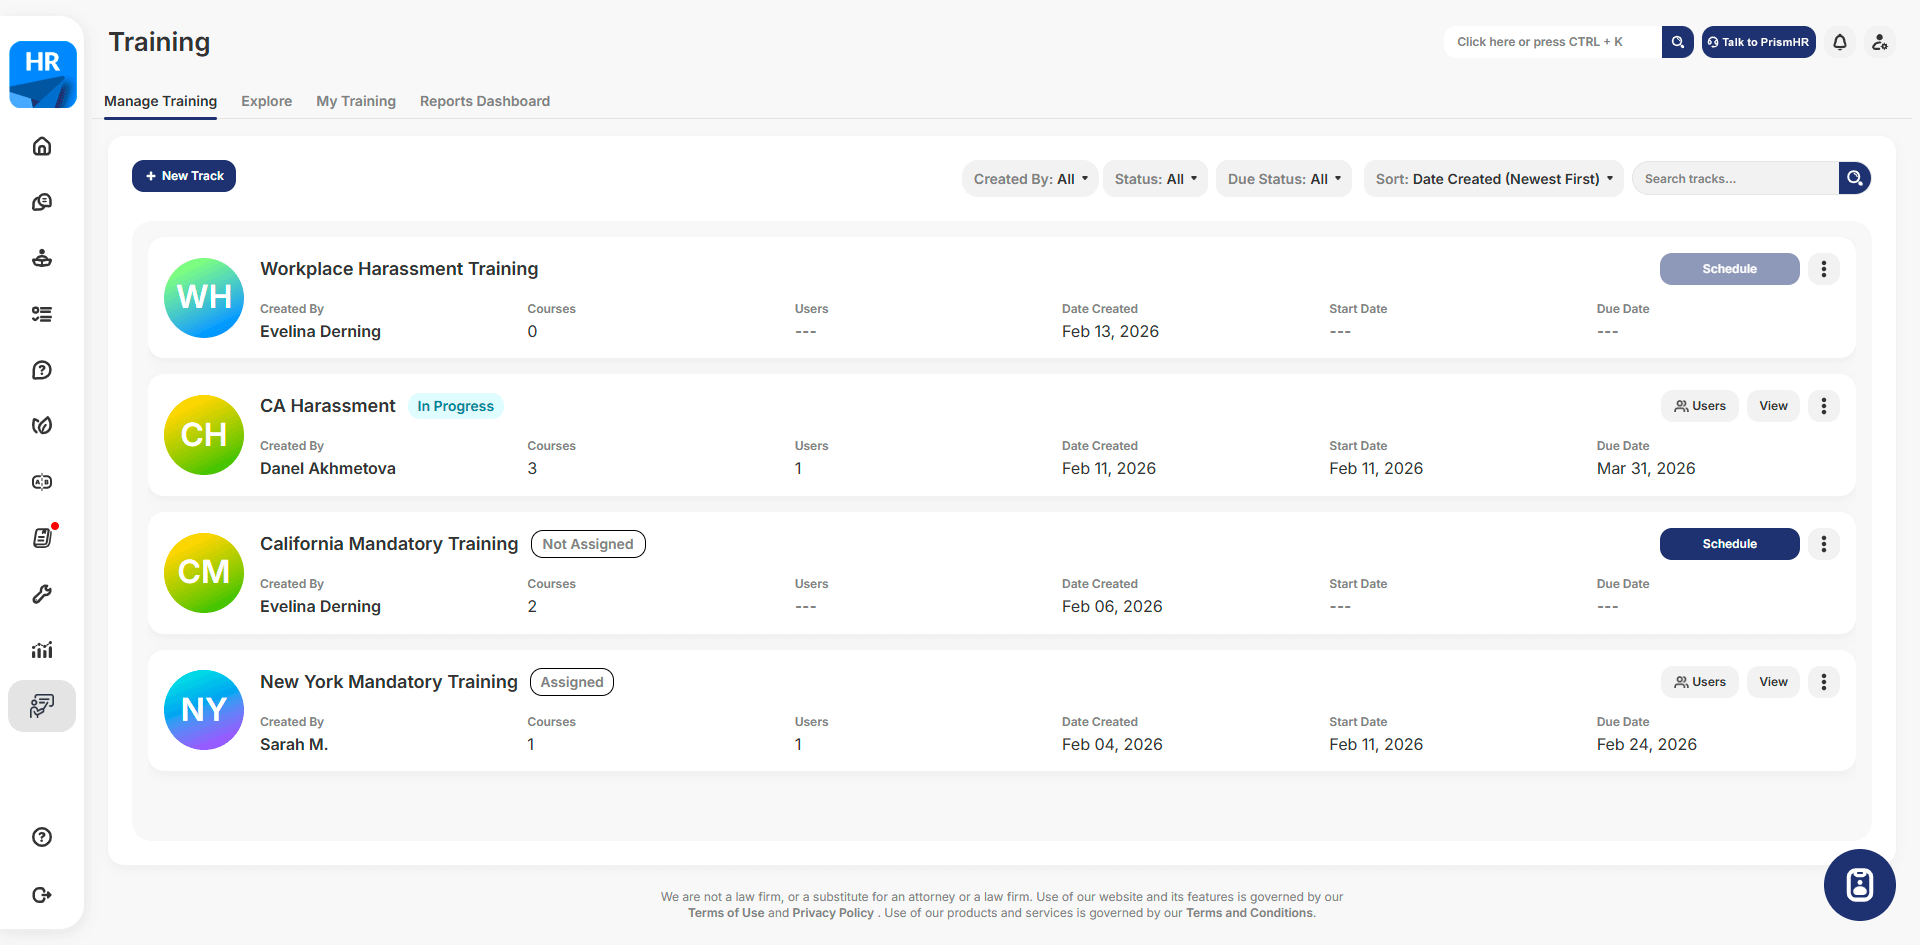The image size is (1920, 945).
Task: Click the logout icon in sidebar
Action: pos(42,895)
